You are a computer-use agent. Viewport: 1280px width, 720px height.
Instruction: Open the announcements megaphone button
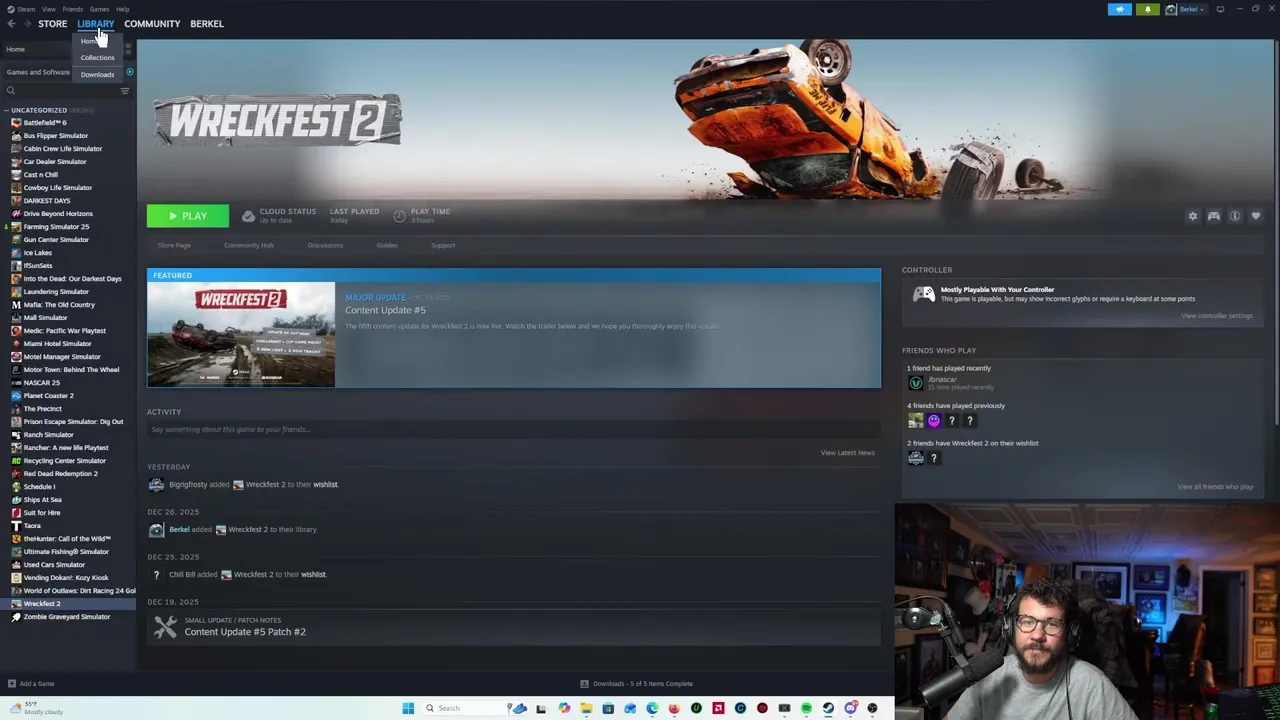(1119, 9)
